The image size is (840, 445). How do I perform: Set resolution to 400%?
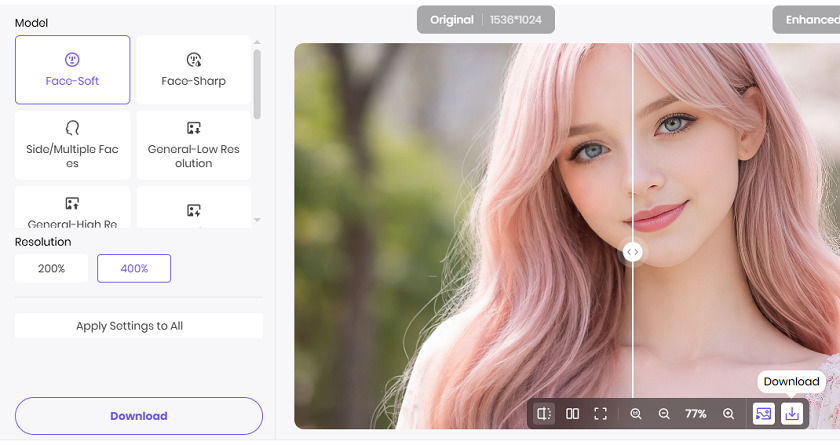pyautogui.click(x=134, y=268)
